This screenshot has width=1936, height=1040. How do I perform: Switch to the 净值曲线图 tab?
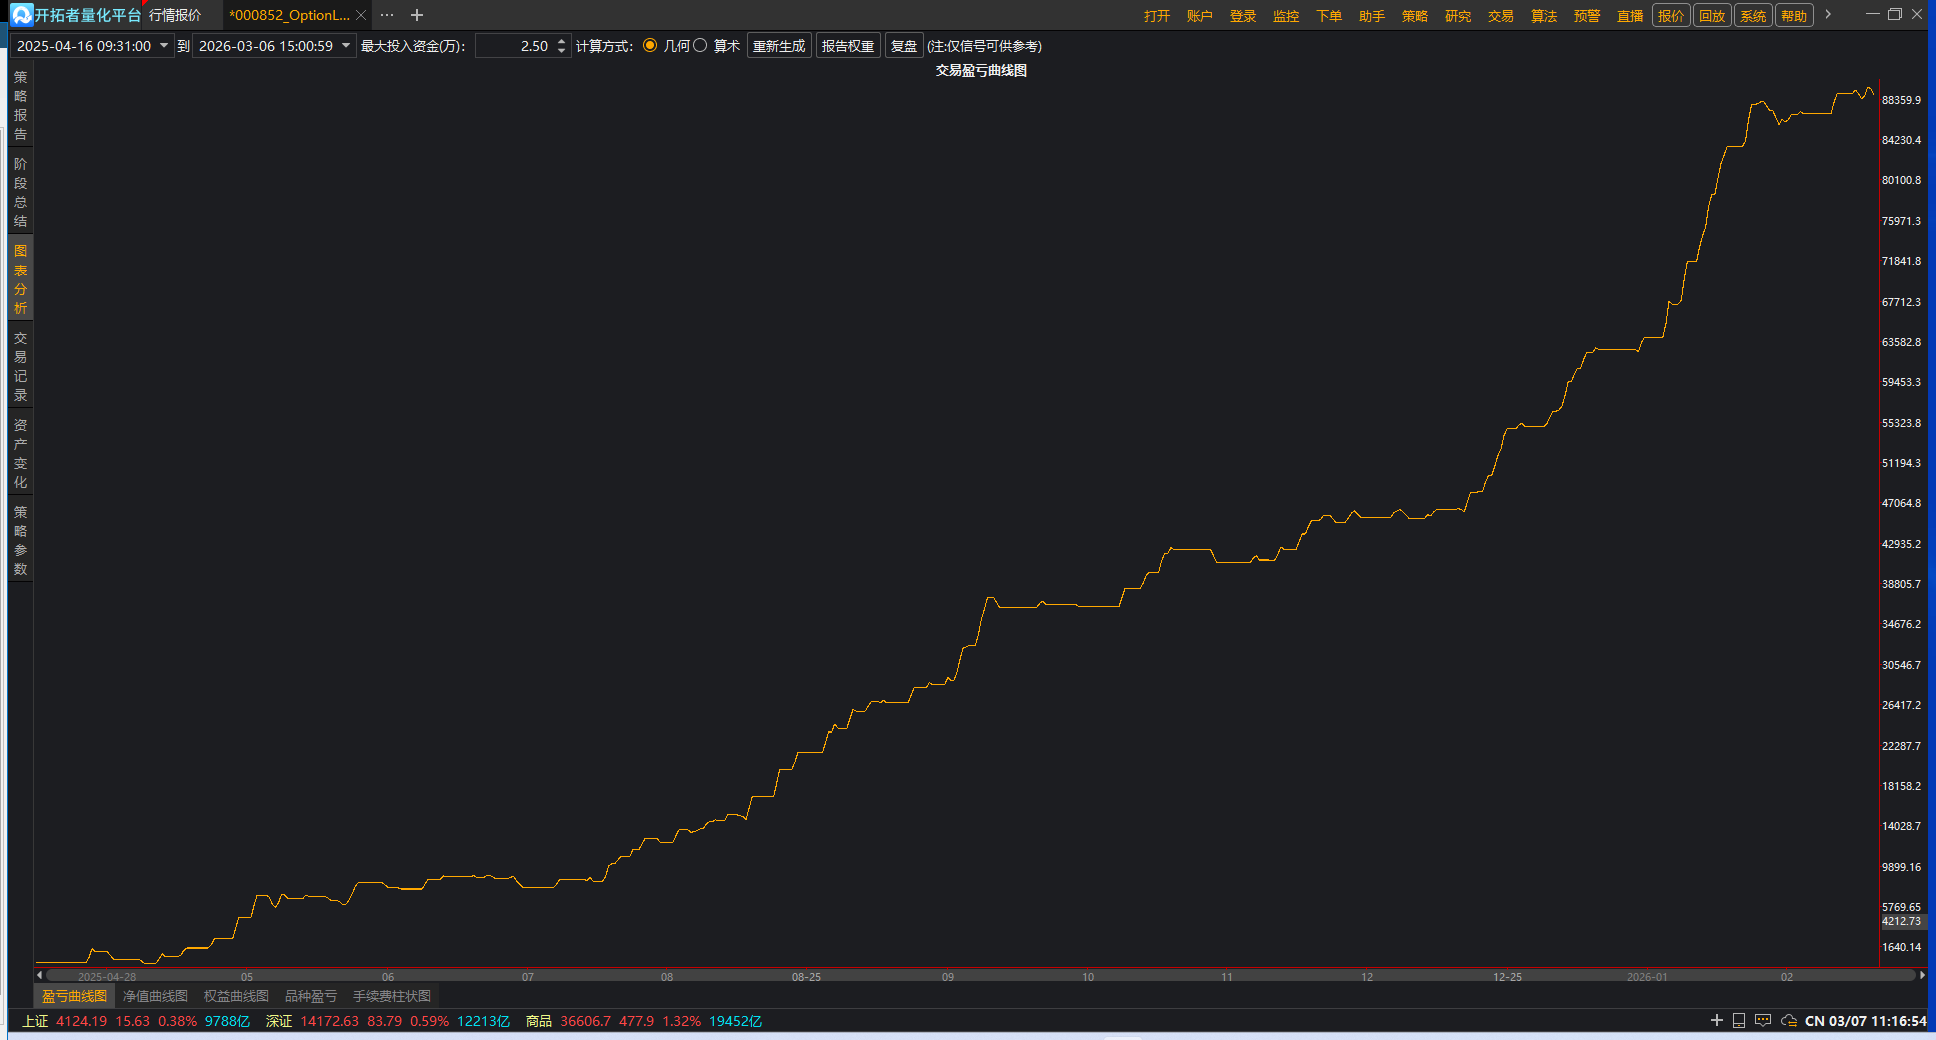(x=155, y=996)
